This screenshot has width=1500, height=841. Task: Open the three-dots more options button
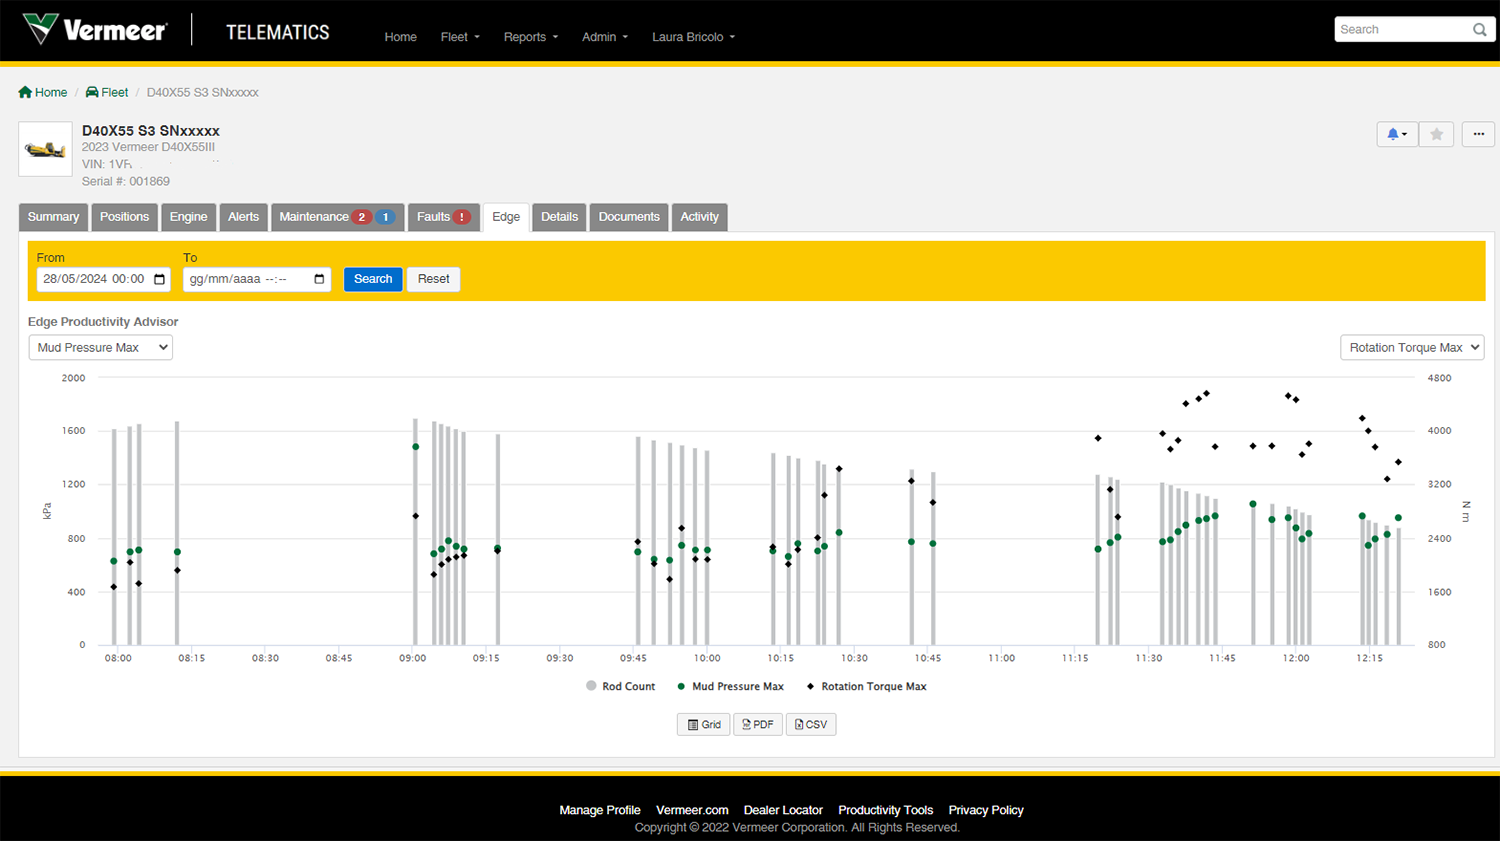pos(1478,134)
